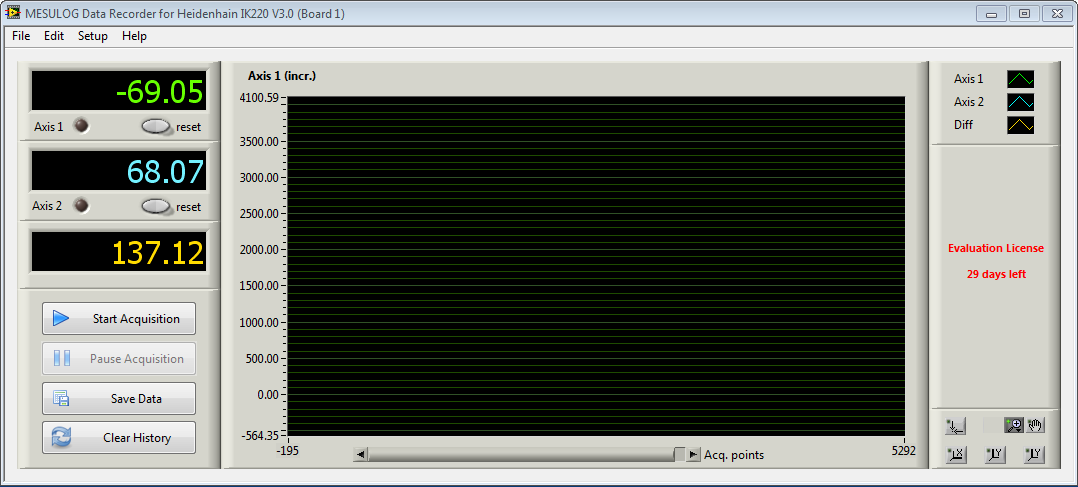Click the 'Evaluation License' notice text

(996, 248)
